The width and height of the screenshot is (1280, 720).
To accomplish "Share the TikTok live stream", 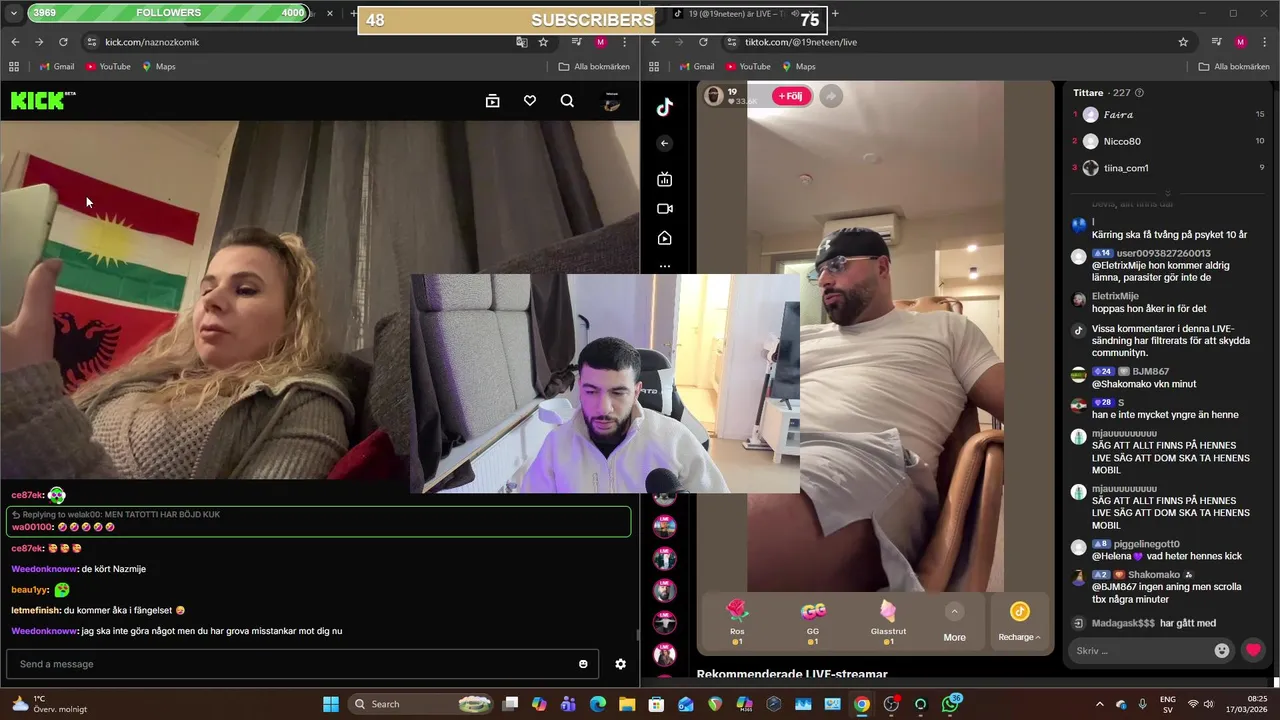I will click(831, 96).
